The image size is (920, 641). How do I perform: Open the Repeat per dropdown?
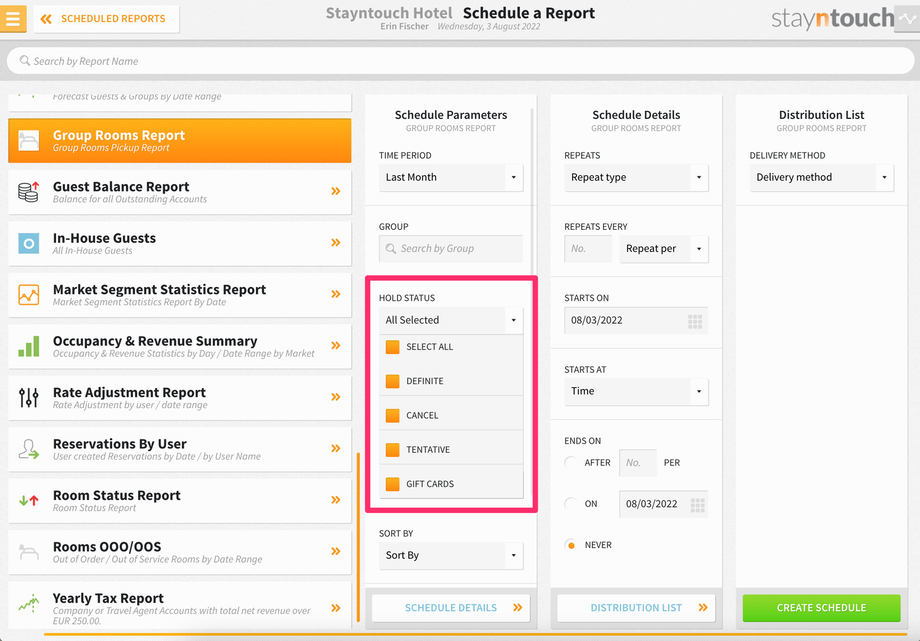[664, 248]
